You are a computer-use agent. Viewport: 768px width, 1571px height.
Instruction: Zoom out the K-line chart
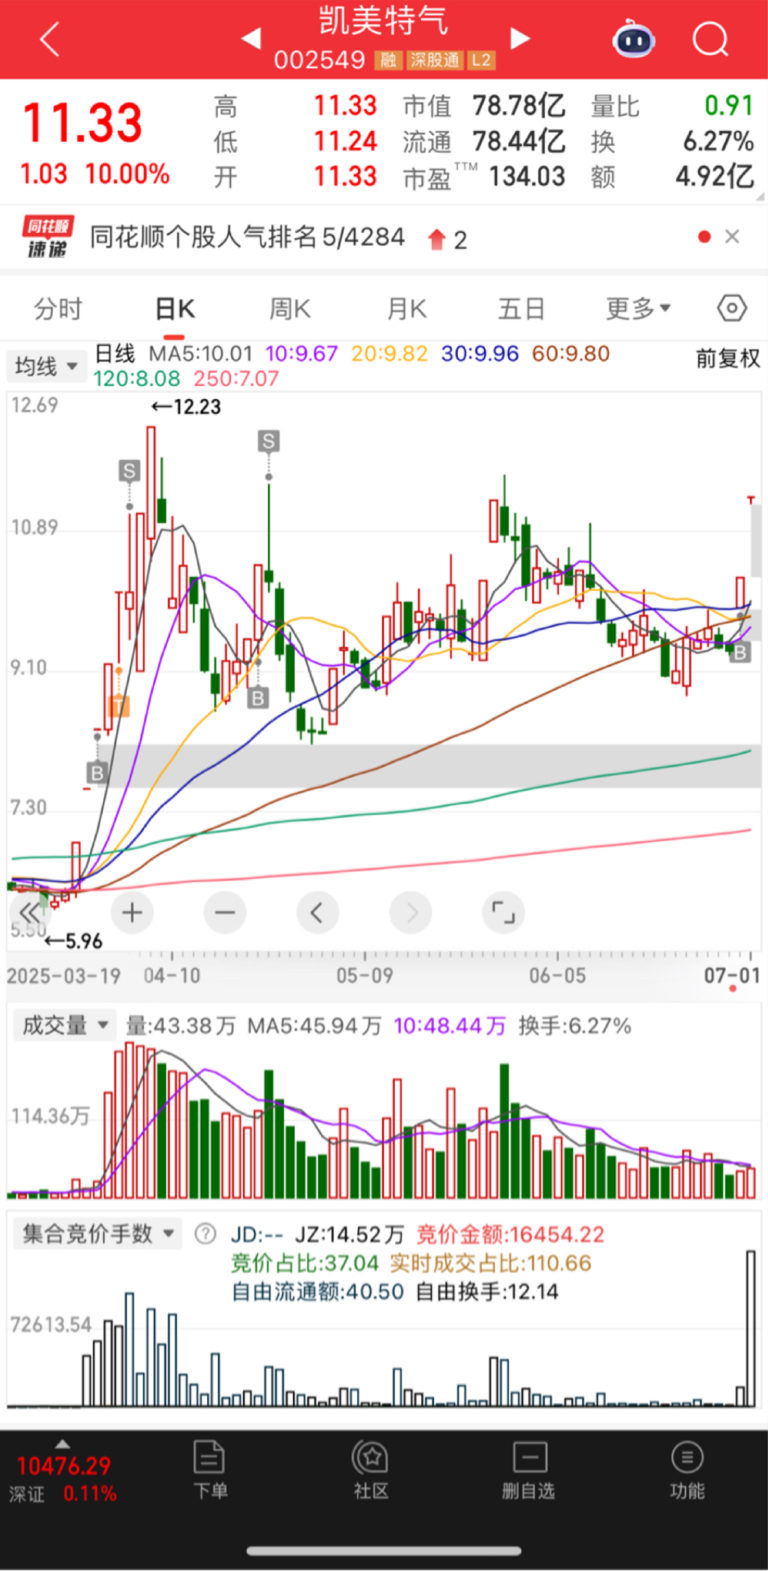click(x=225, y=912)
